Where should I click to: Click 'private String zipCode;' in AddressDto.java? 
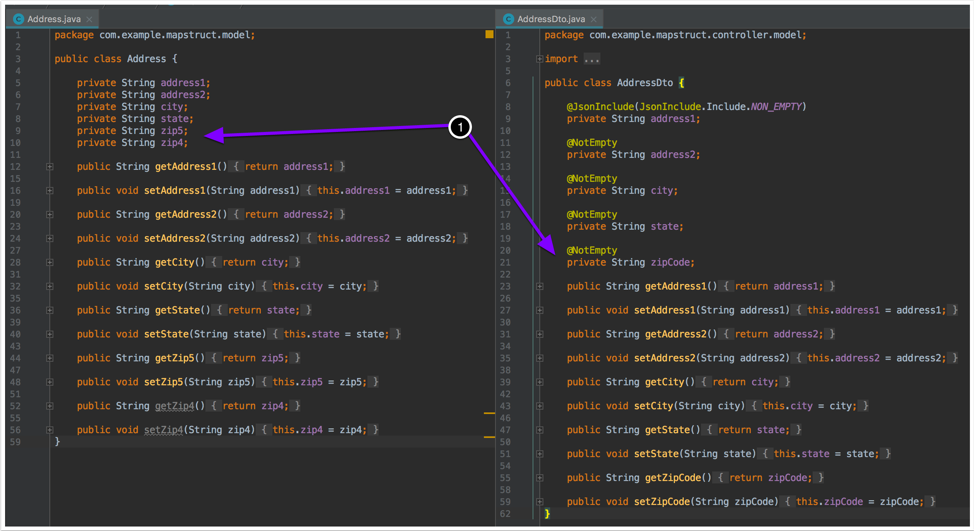coord(630,262)
